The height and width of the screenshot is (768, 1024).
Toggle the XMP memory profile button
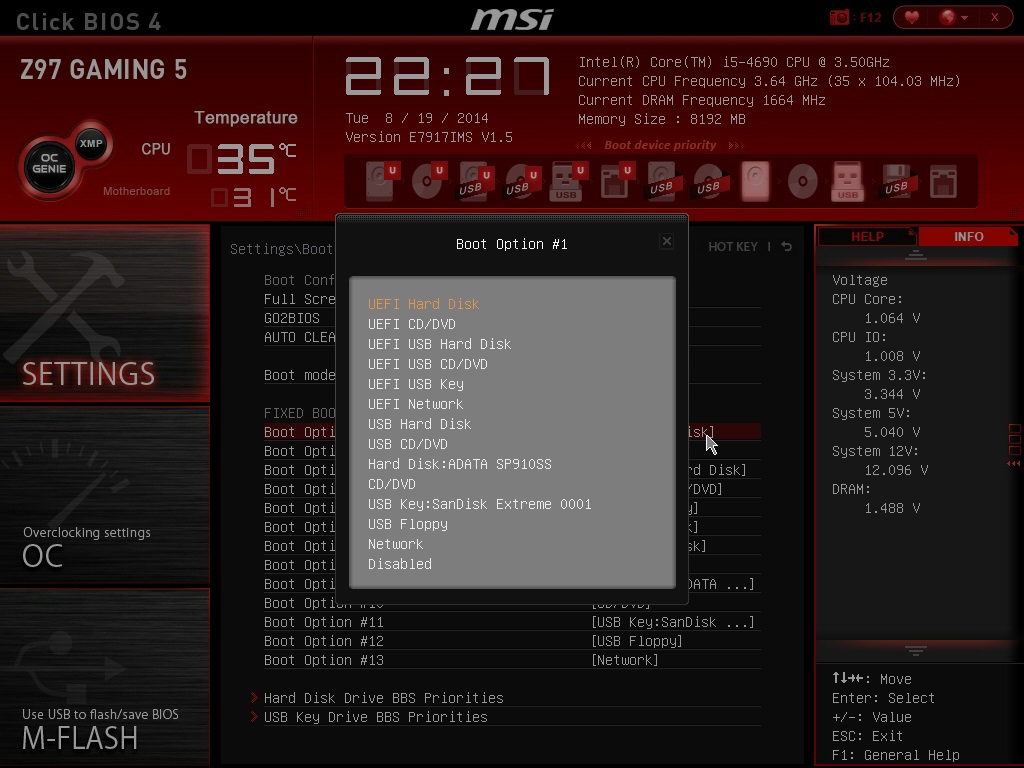tap(91, 143)
